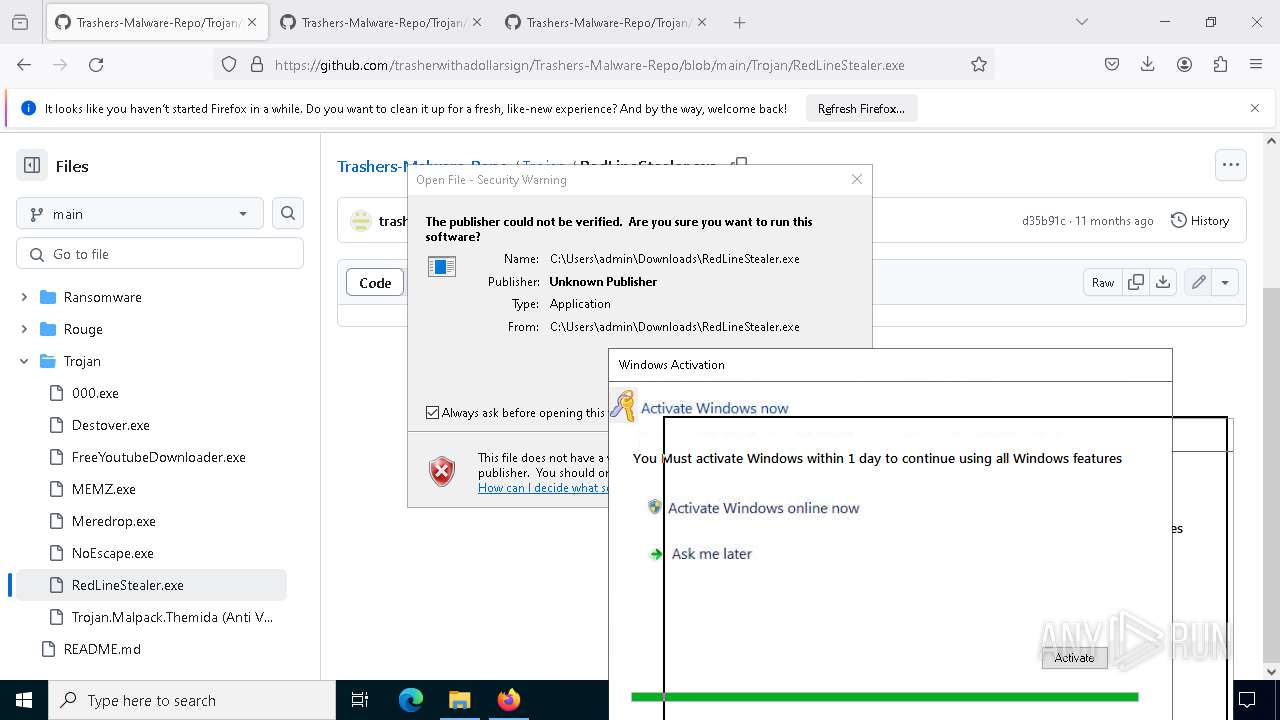Click the edit pencil icon
This screenshot has width=1280, height=720.
coord(1198,282)
